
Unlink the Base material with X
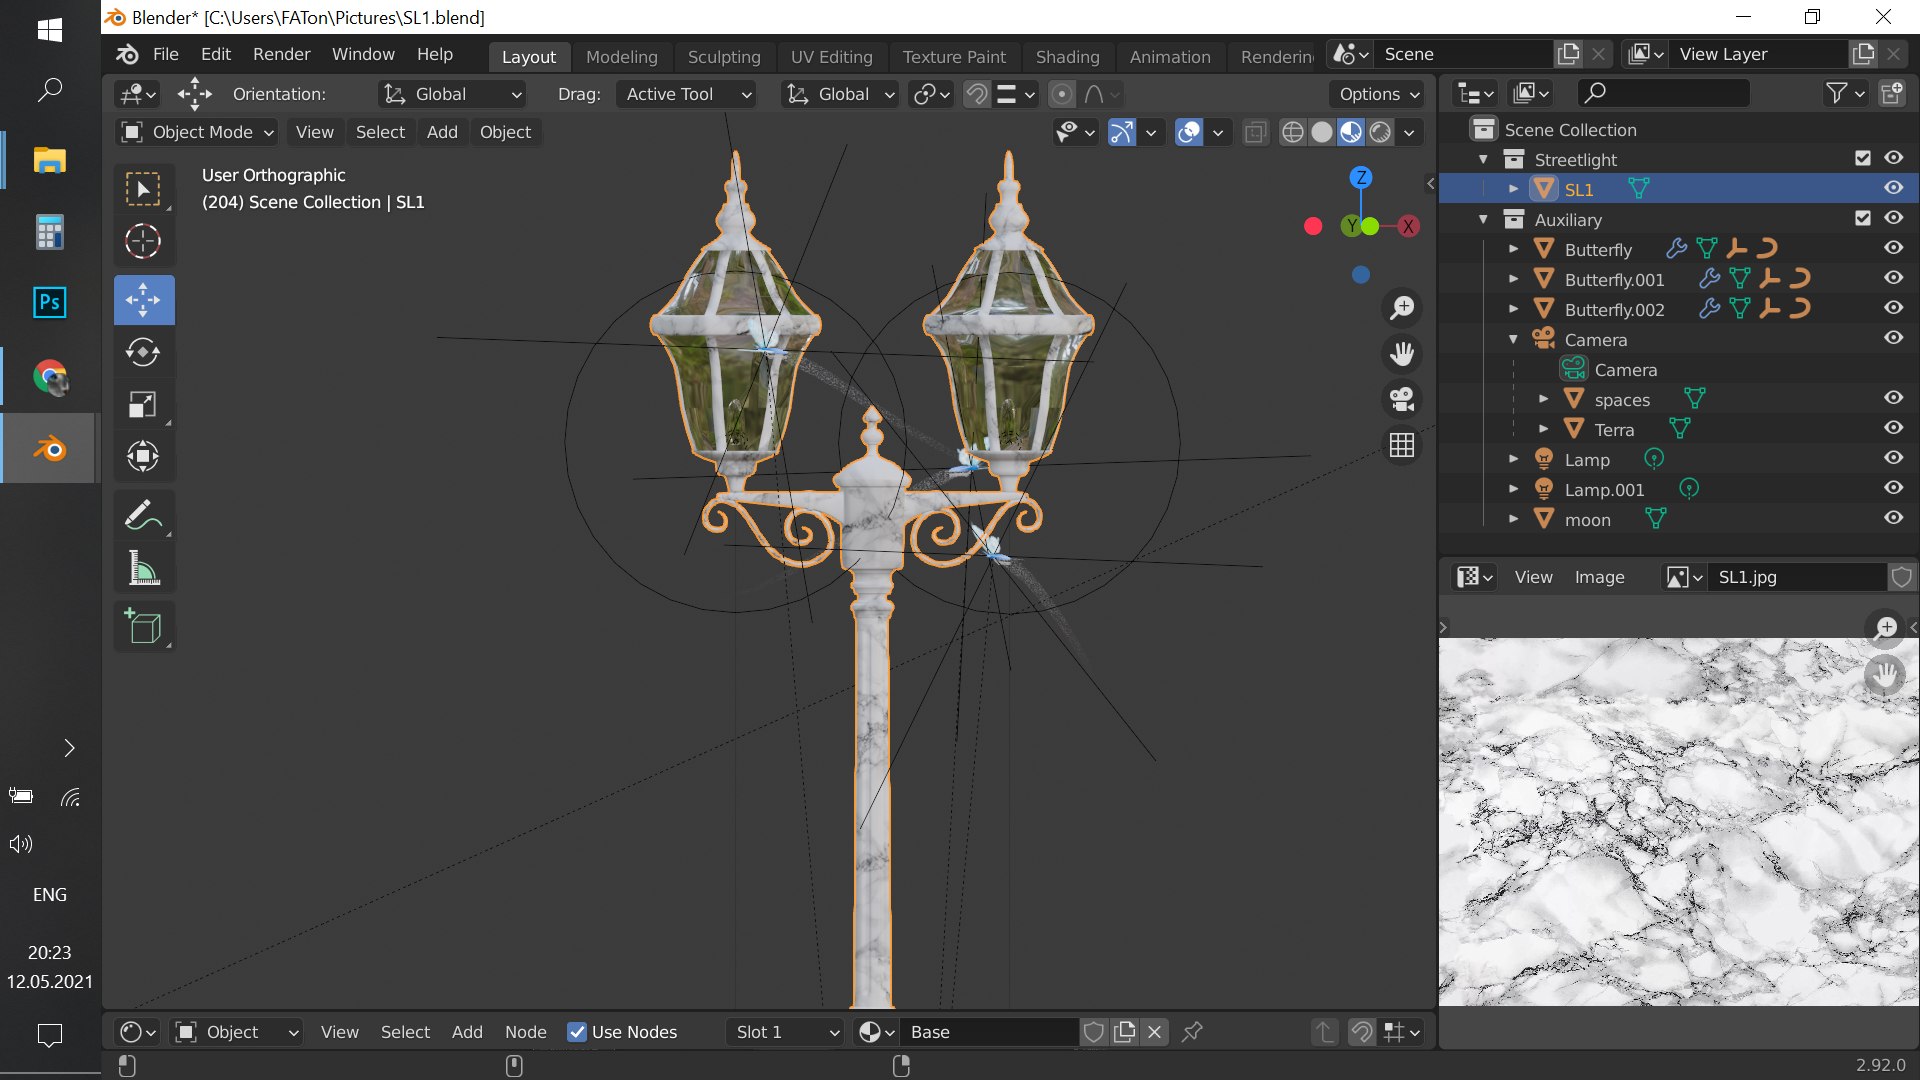click(x=1155, y=1032)
